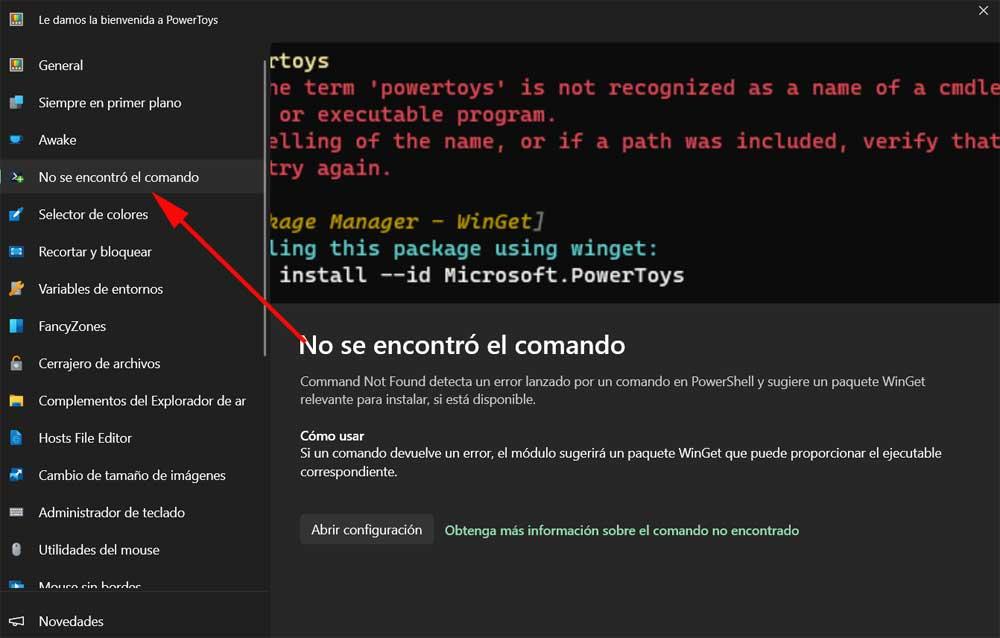
Task: Open No se encontró el comando page
Action: click(133, 177)
